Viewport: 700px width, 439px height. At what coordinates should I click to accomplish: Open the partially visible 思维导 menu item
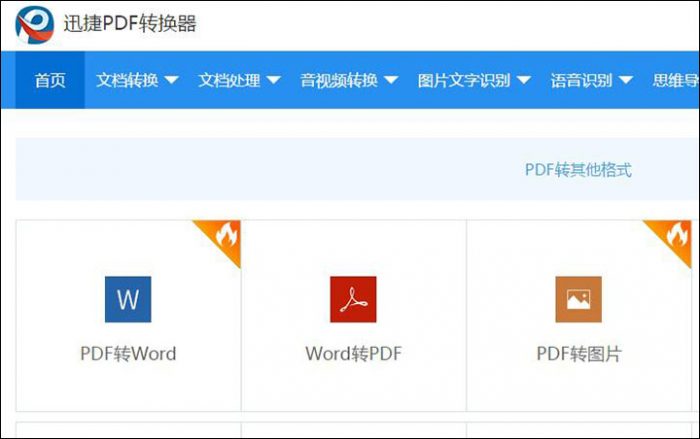pos(675,80)
